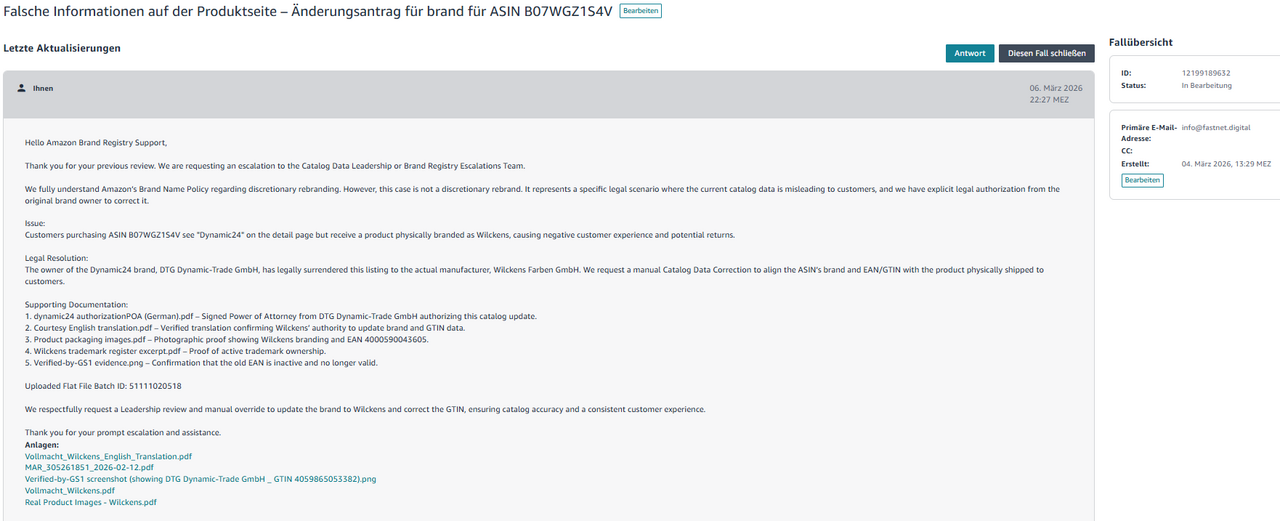Open the Verified-by-GS1 screenshot PNG attachment
The image size is (1280, 521).
[x=200, y=479]
